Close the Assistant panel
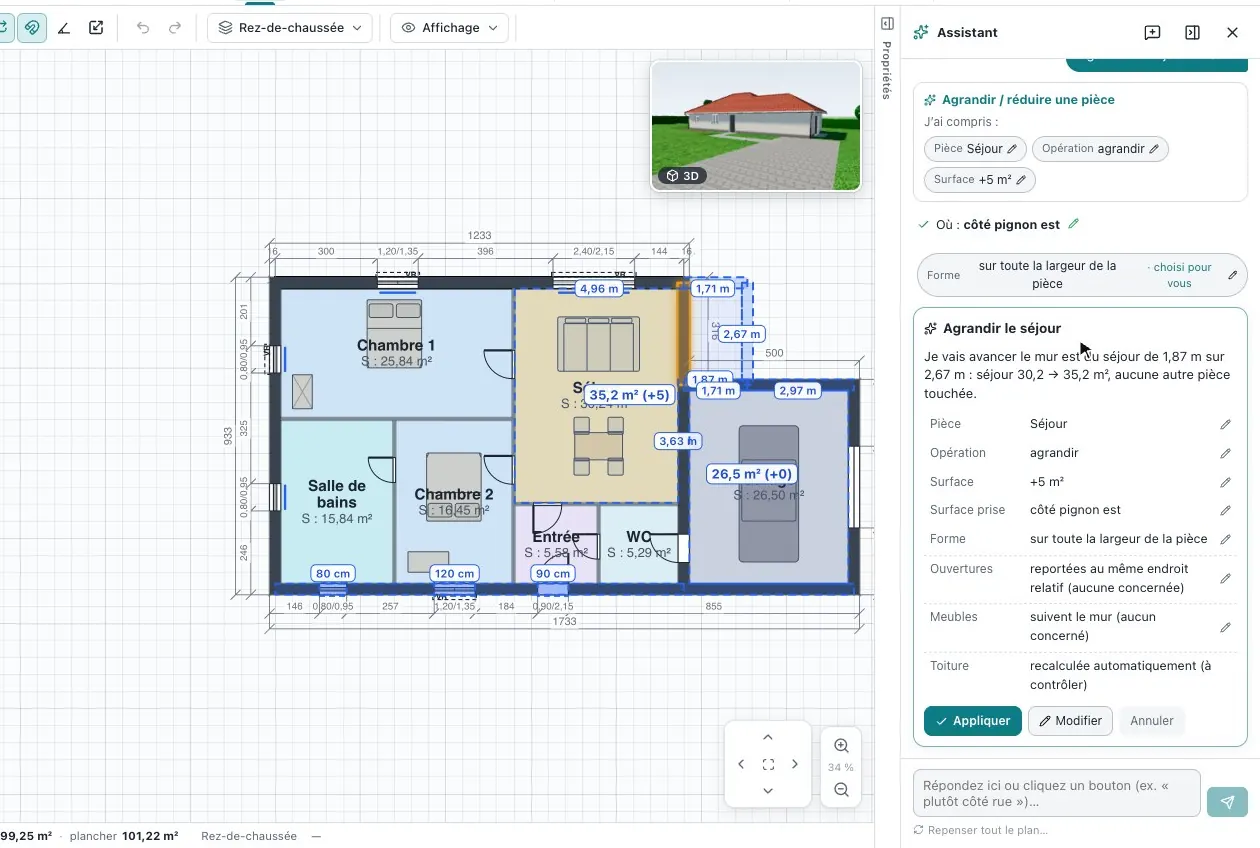 [x=1232, y=32]
